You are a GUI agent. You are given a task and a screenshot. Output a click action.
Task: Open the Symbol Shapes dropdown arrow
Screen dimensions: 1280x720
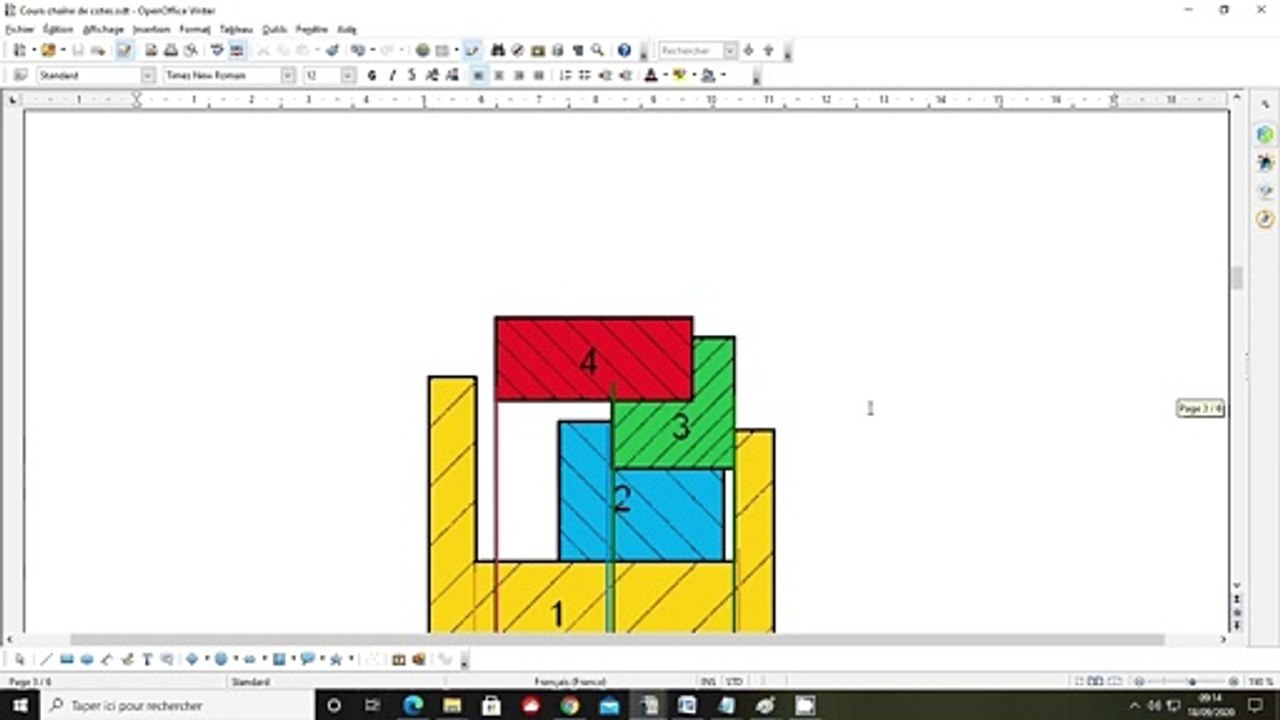236,659
